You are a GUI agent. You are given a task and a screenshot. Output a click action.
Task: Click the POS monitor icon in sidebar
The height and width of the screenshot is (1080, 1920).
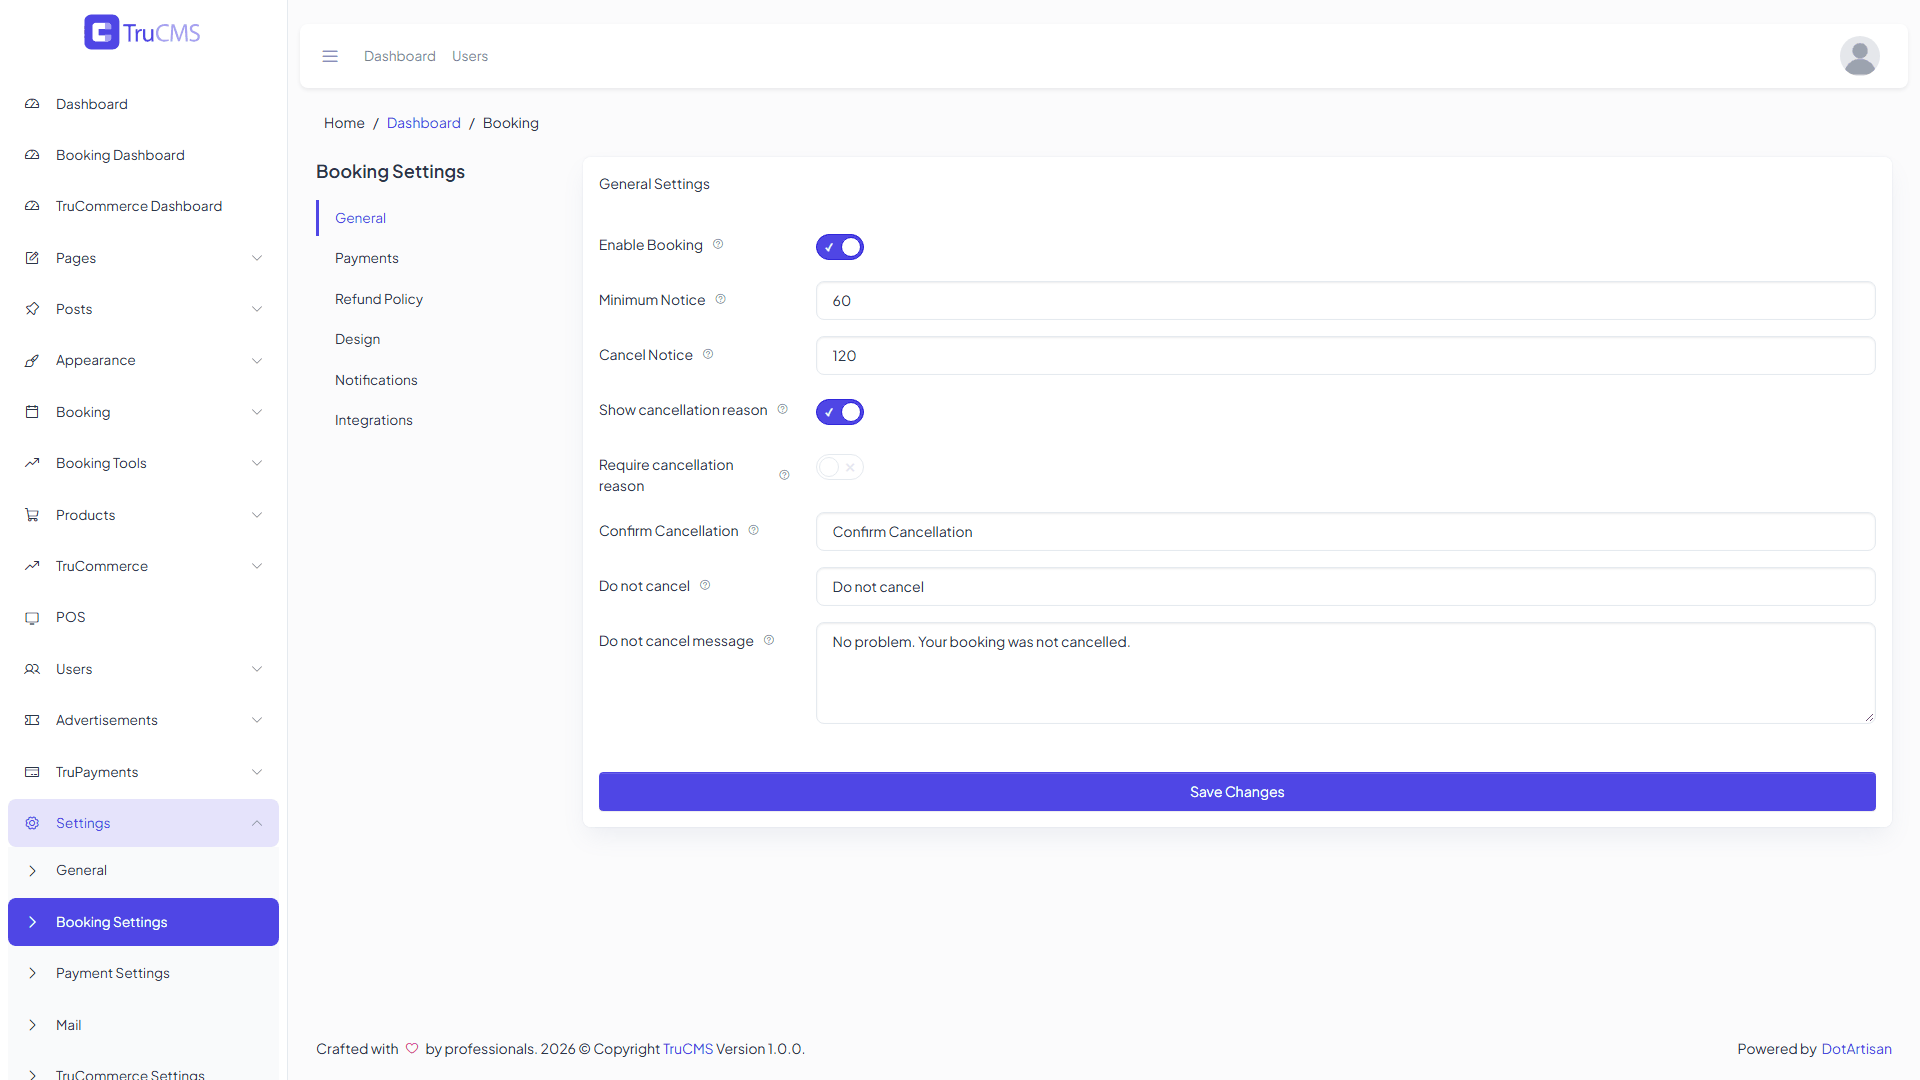(32, 617)
